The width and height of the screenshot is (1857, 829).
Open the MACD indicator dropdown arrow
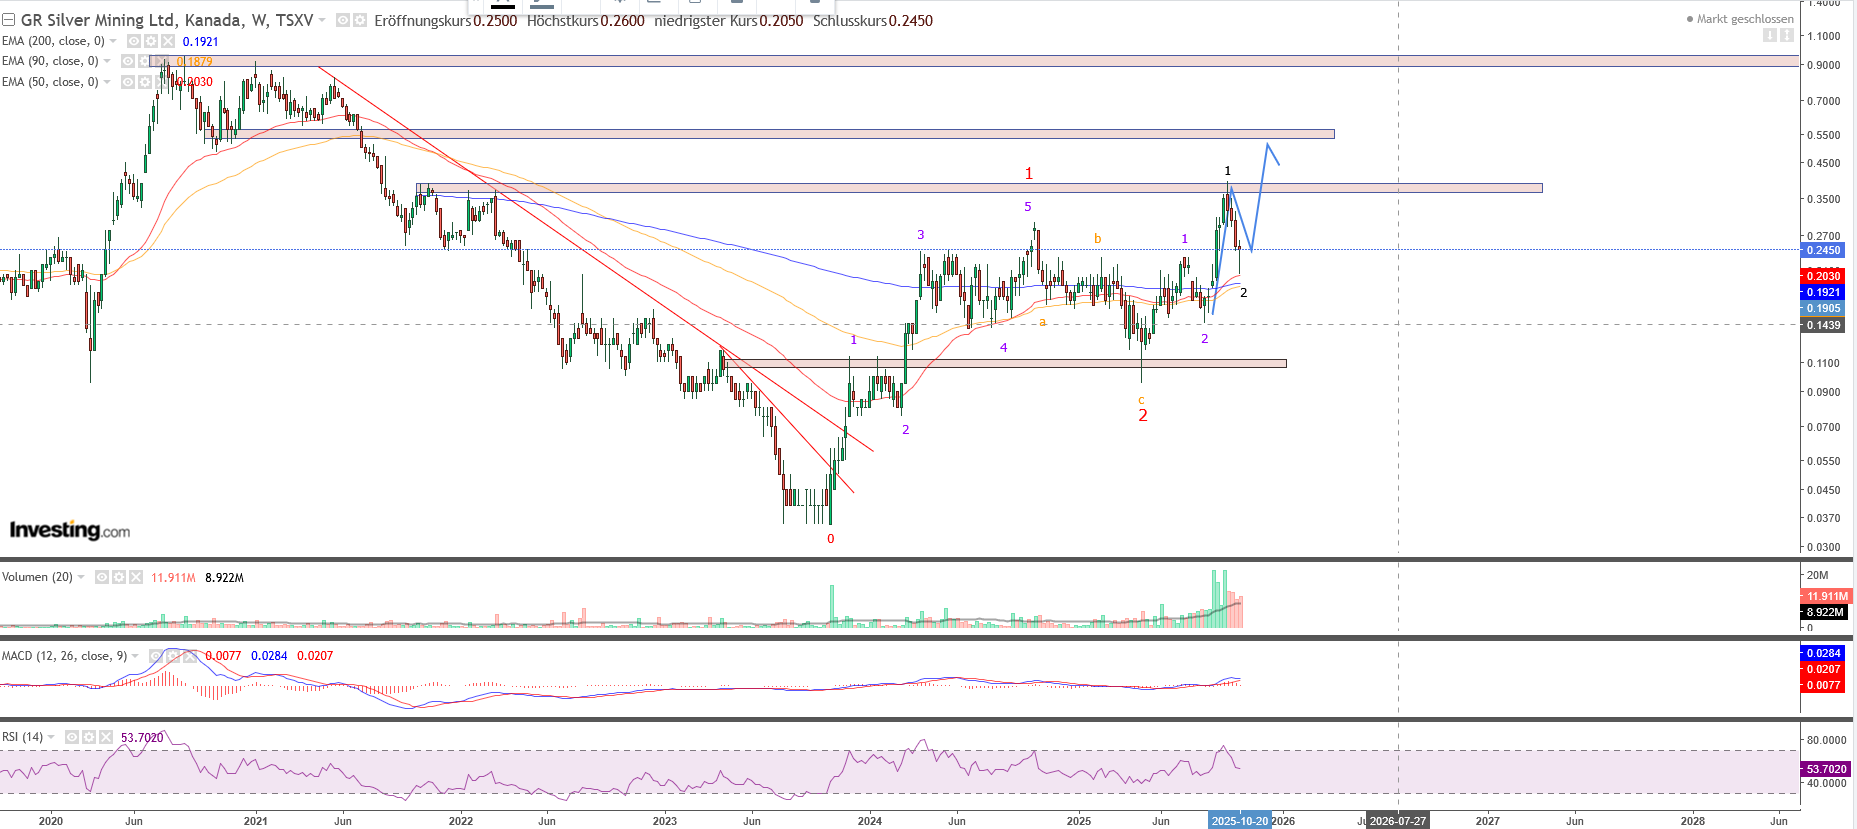(135, 656)
